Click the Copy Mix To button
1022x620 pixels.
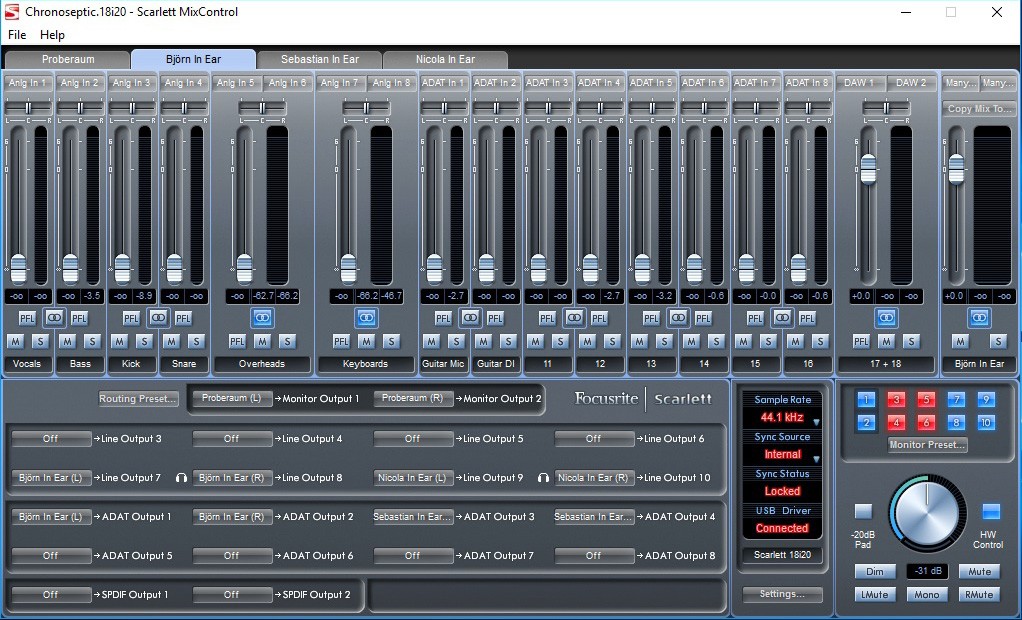pos(980,109)
